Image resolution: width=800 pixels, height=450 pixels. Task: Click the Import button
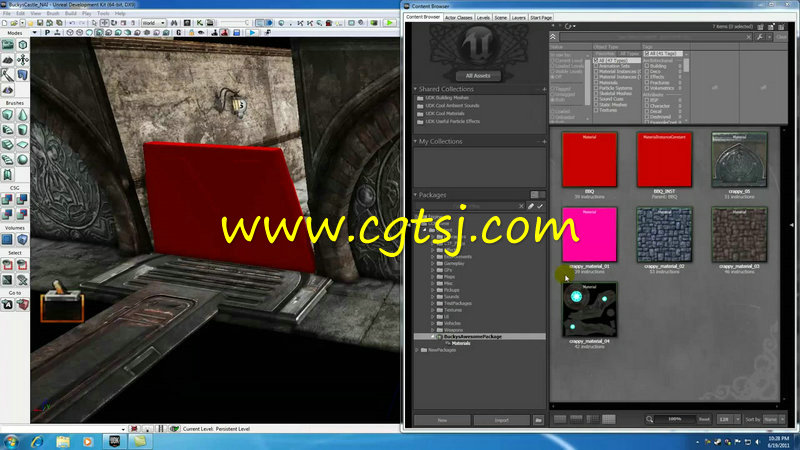(x=502, y=420)
